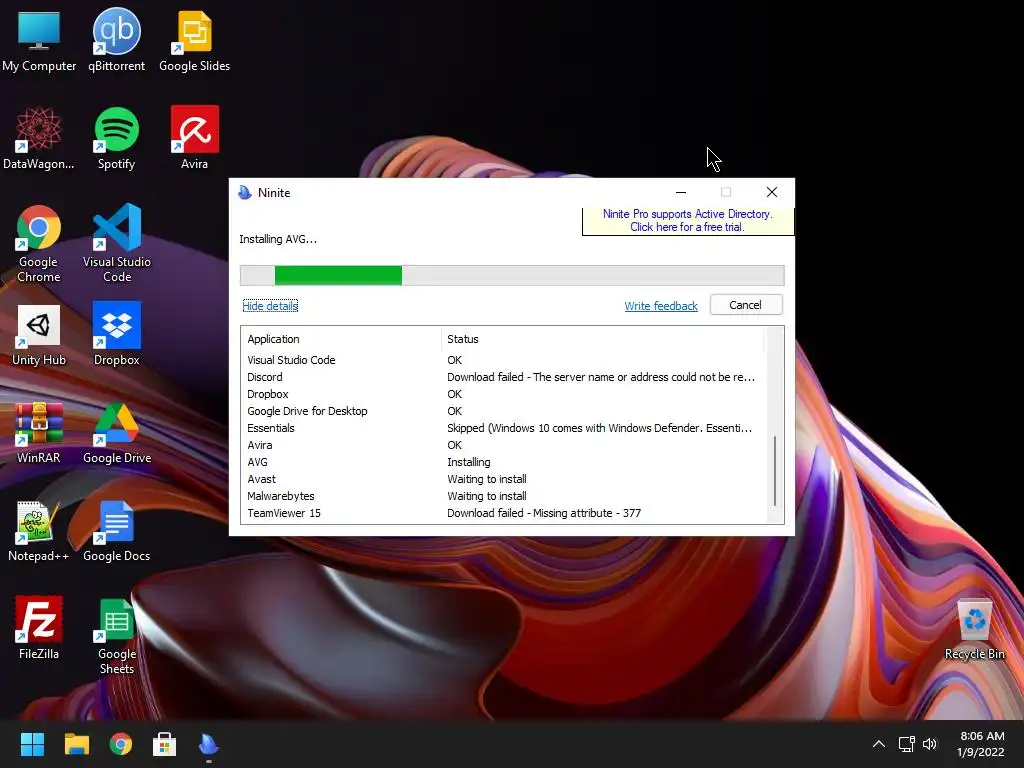
Task: Launch Google Chrome desktop shortcut
Action: click(39, 244)
